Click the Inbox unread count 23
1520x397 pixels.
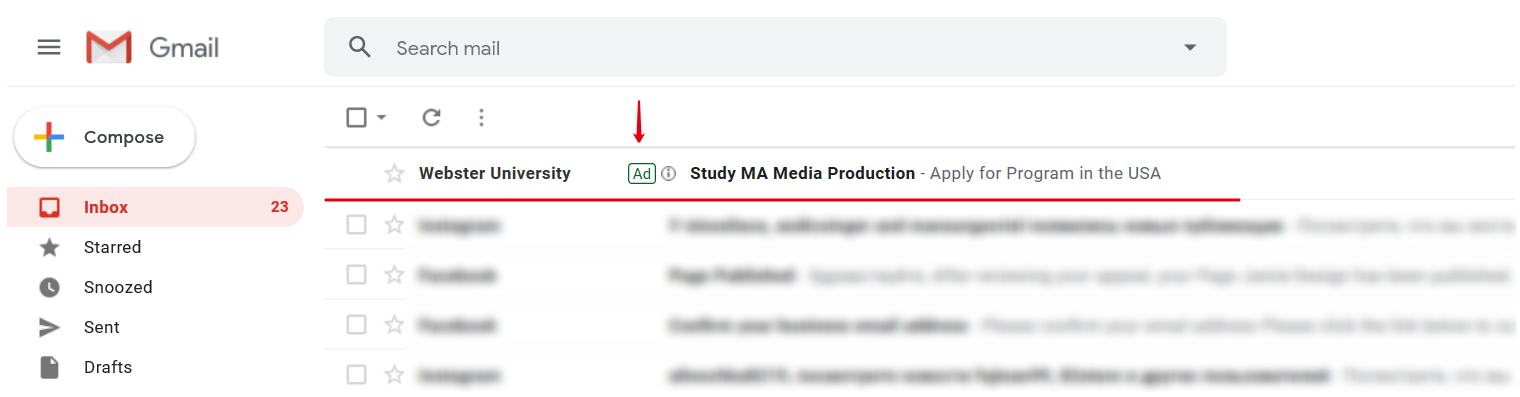(279, 207)
